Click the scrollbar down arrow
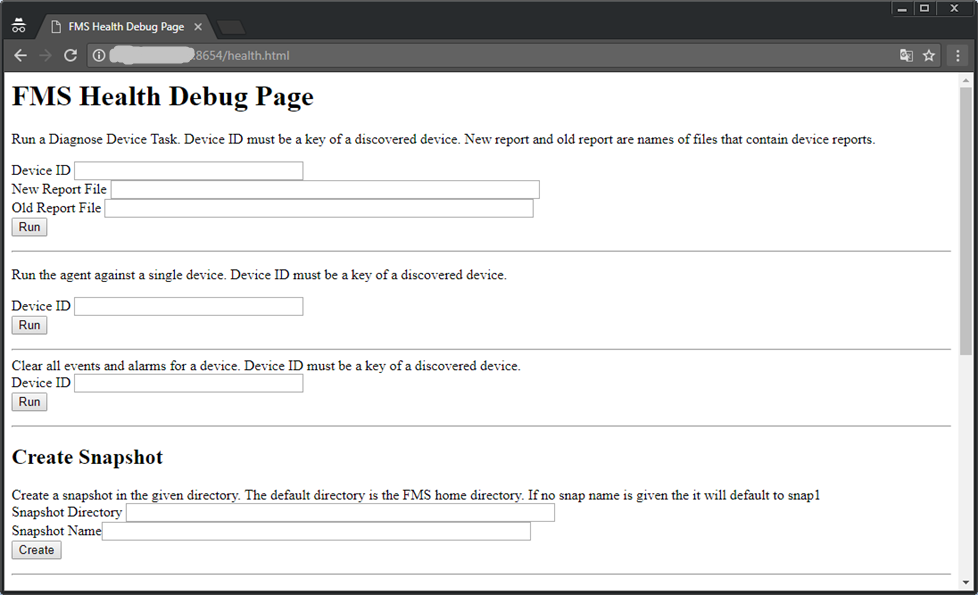The image size is (978, 595). tap(966, 583)
